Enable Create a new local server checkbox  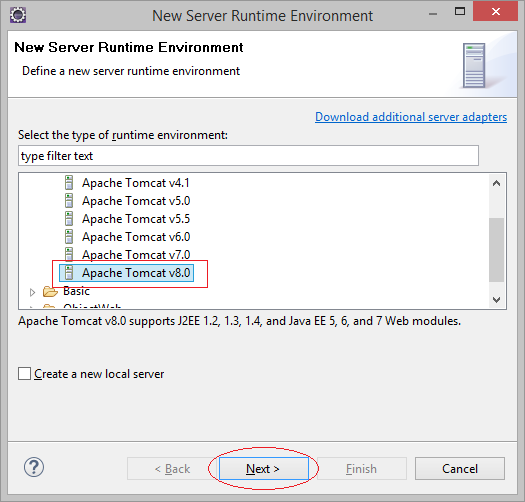[24, 373]
